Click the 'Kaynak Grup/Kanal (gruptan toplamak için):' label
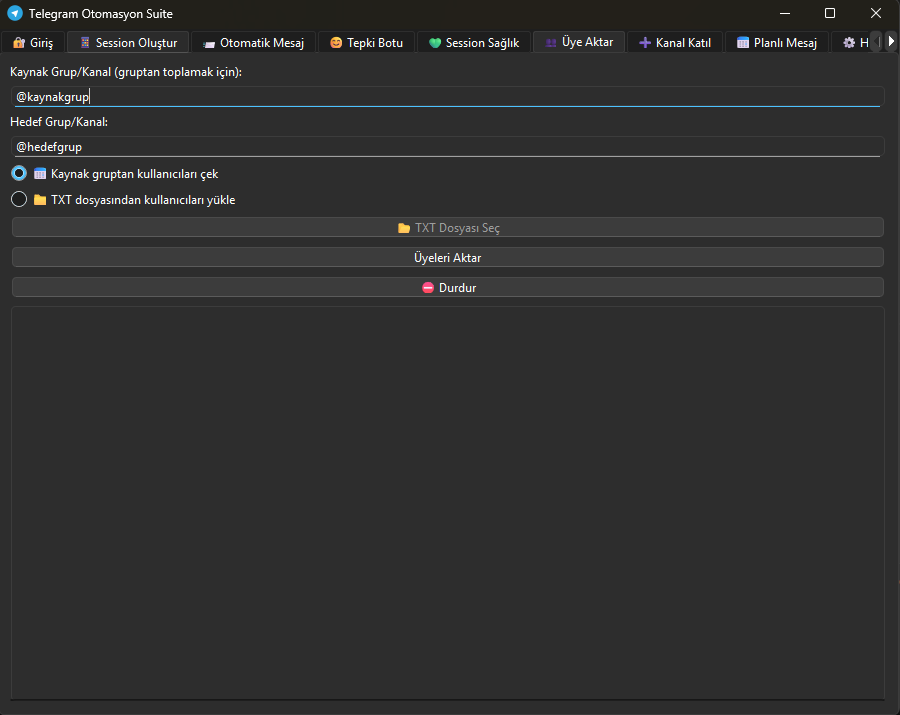 [126, 72]
